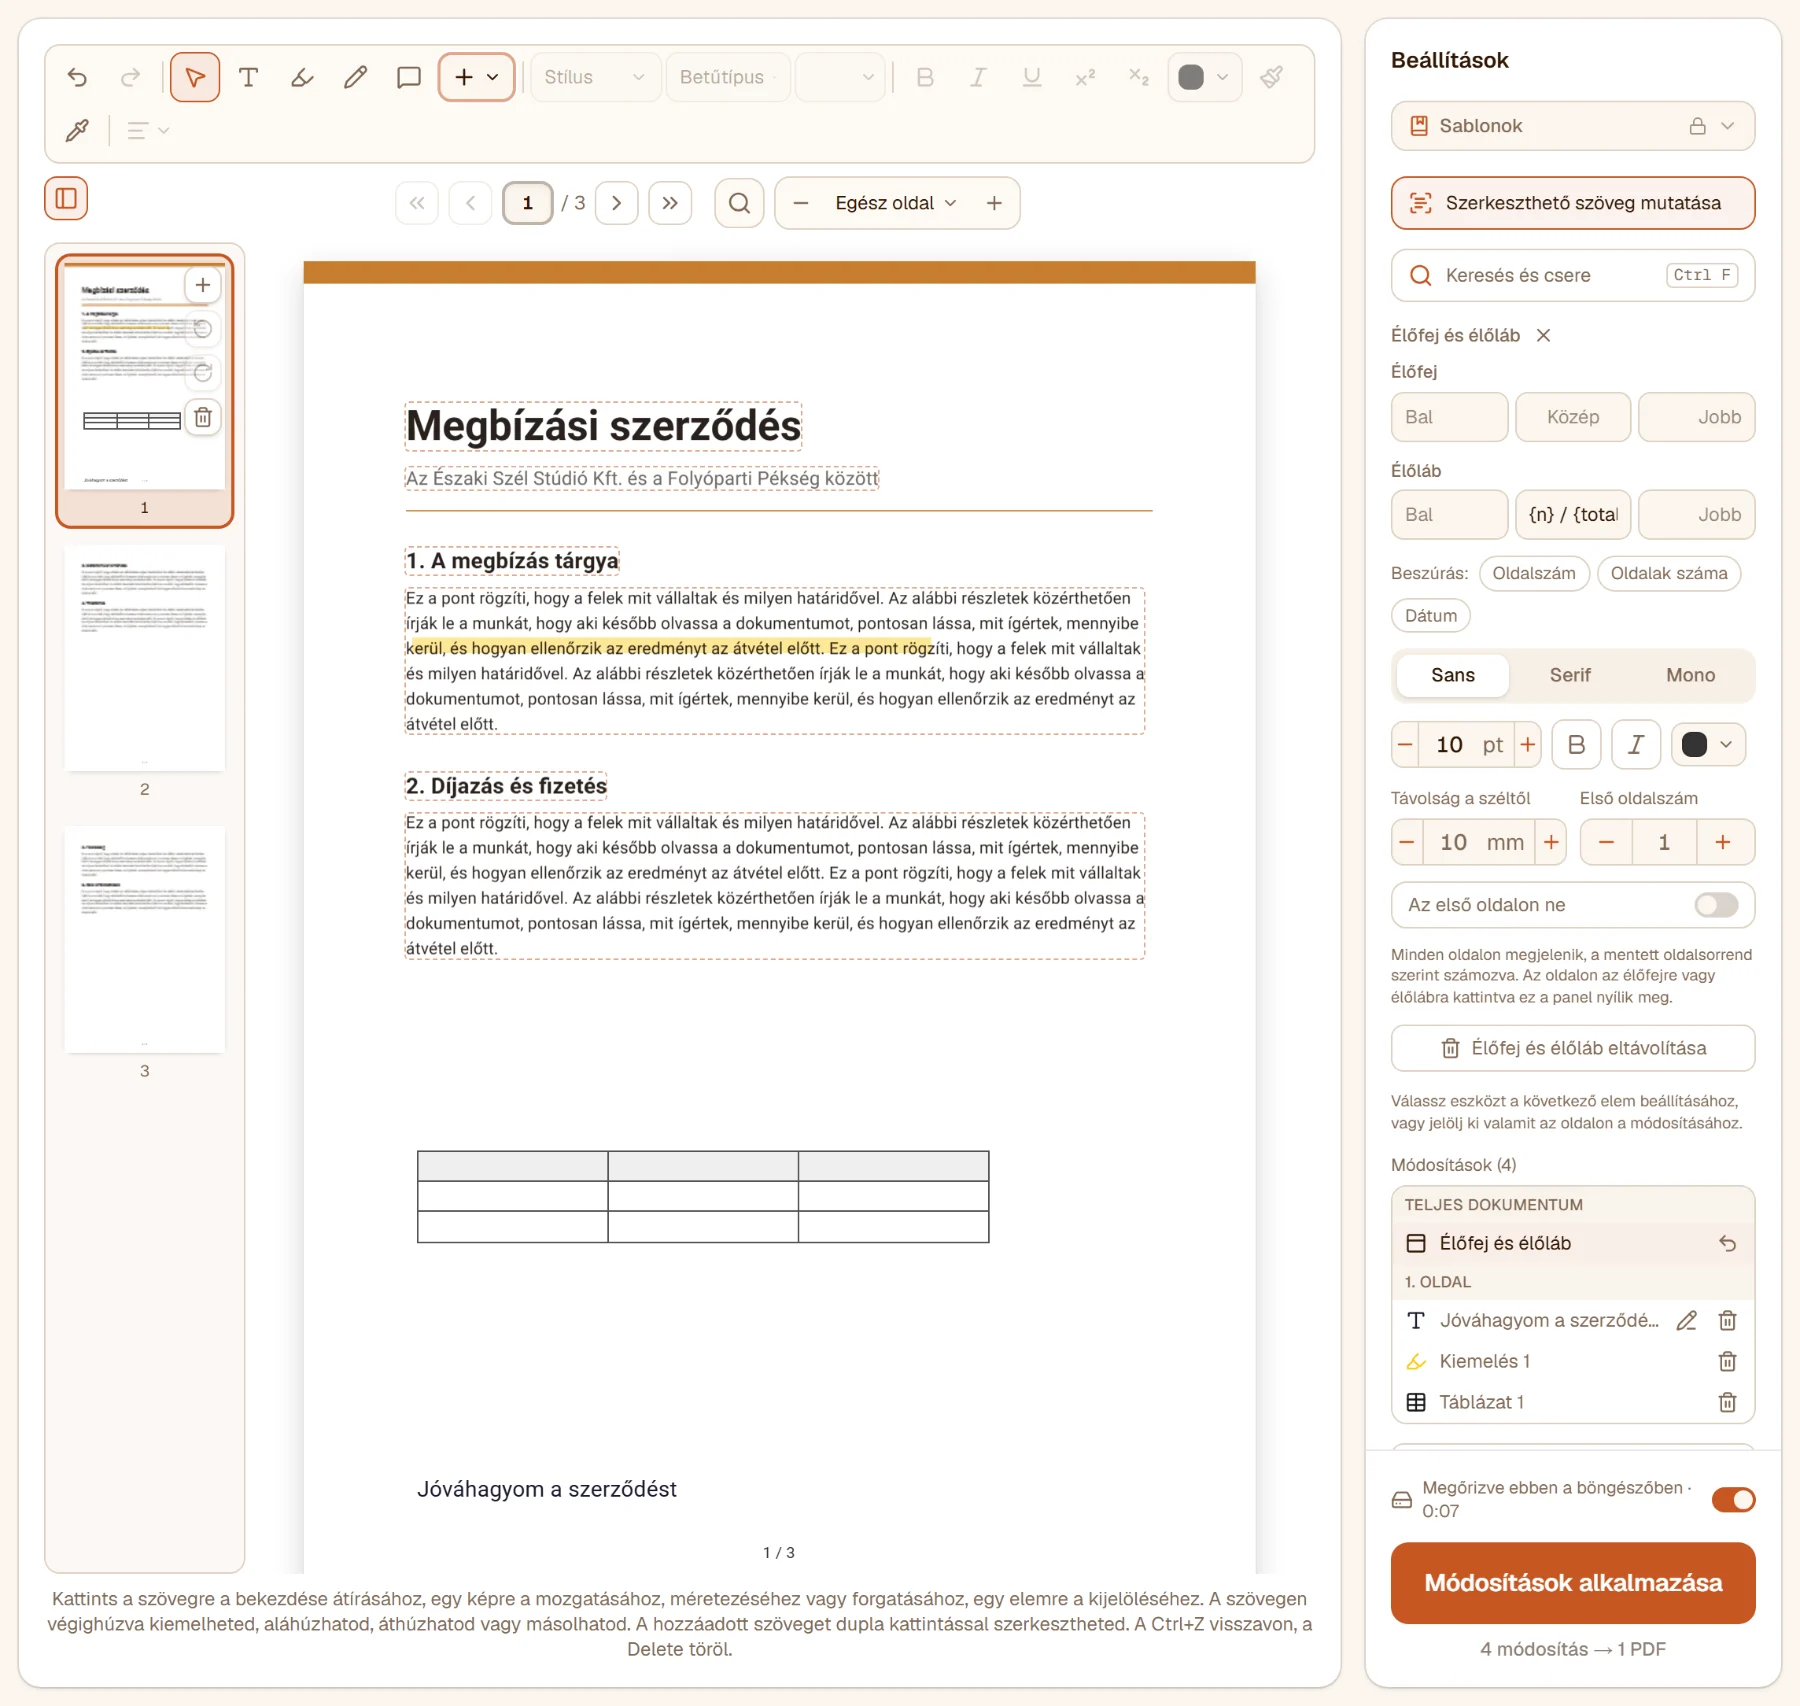1800x1706 pixels.
Task: Click the eyedropper tool
Action: [x=77, y=130]
